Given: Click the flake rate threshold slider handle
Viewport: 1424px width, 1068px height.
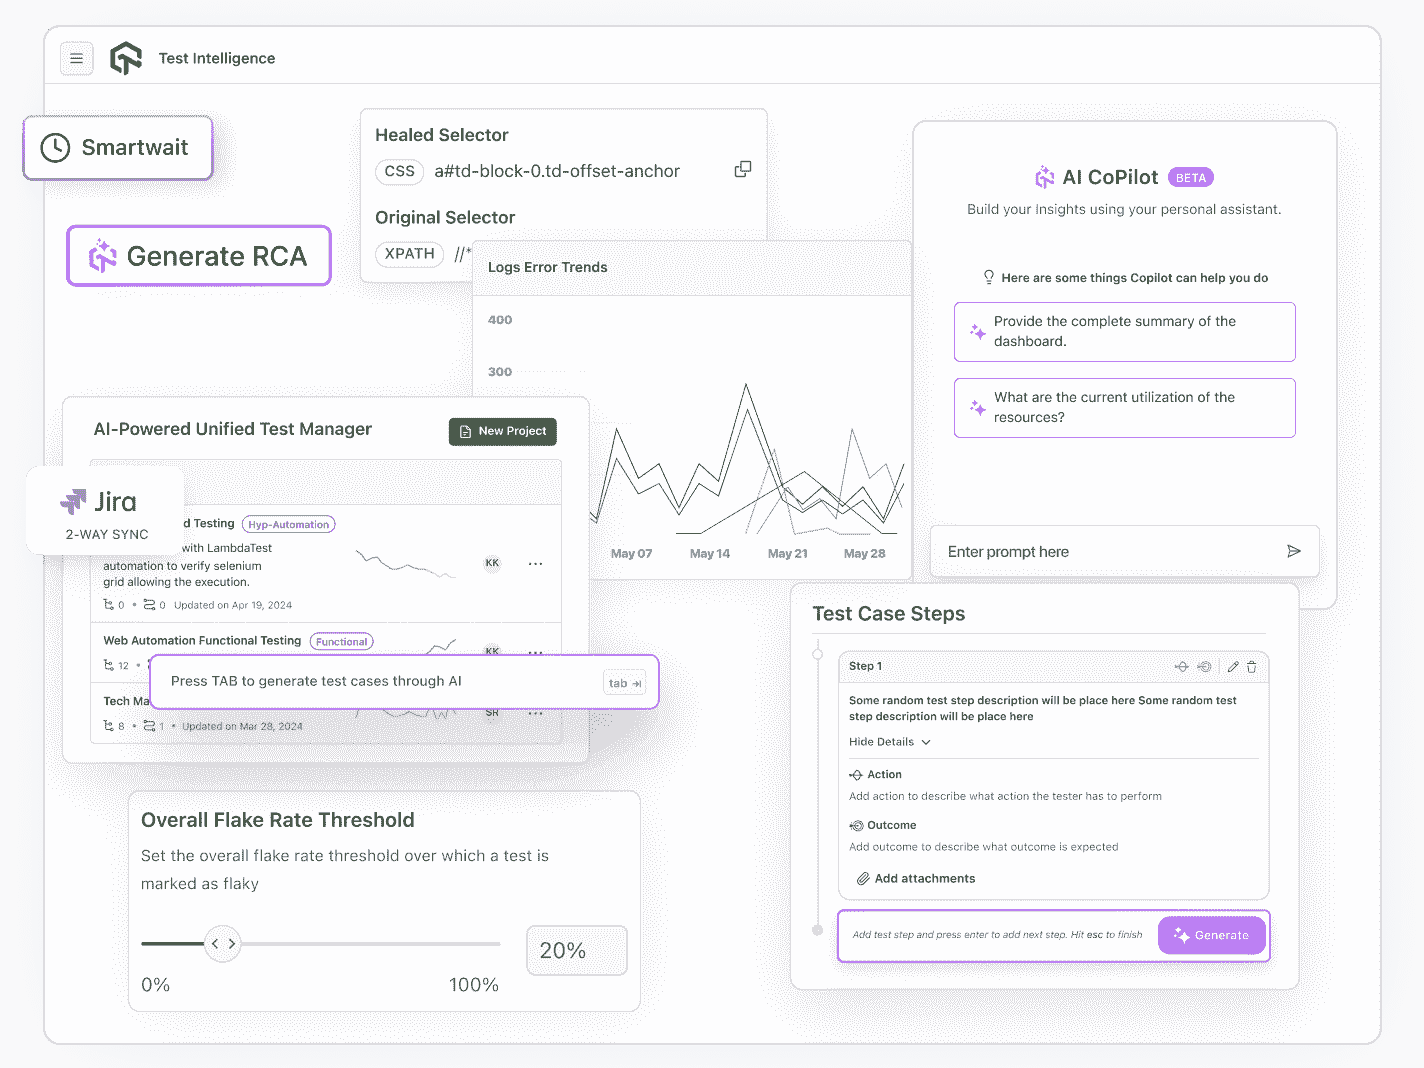Looking at the screenshot, I should coord(222,943).
